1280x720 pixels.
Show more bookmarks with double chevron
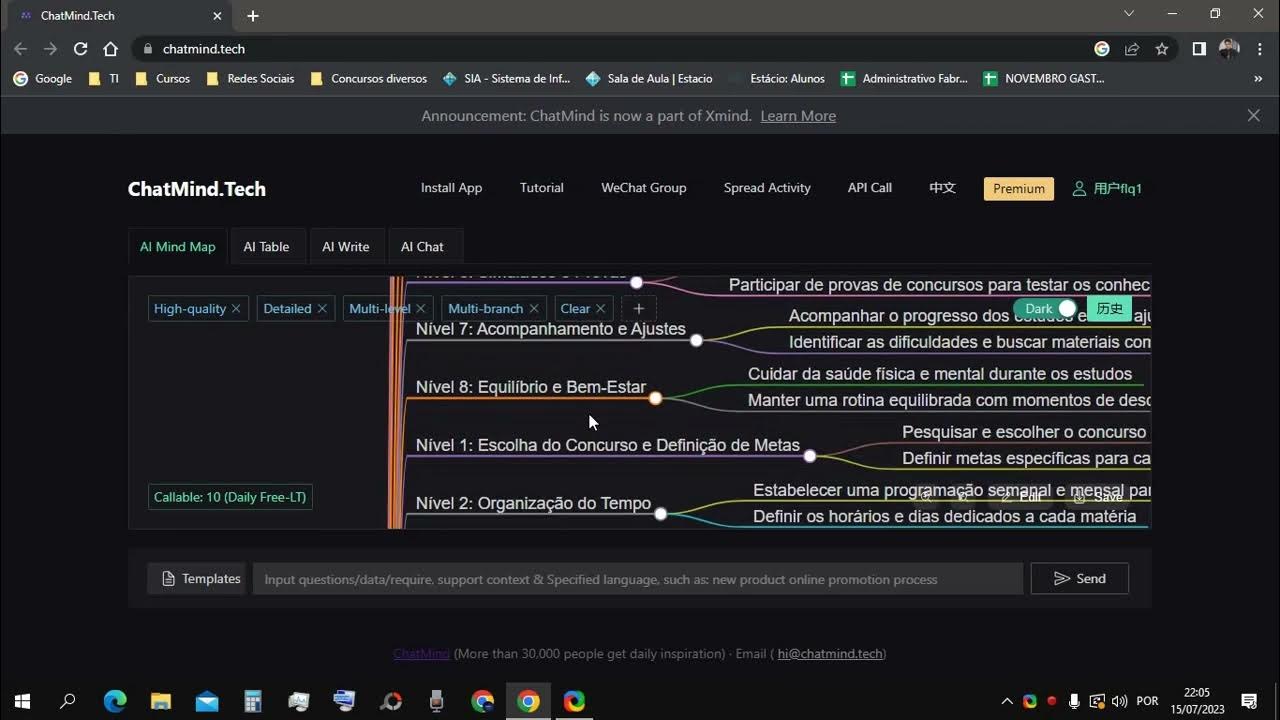(x=1258, y=78)
